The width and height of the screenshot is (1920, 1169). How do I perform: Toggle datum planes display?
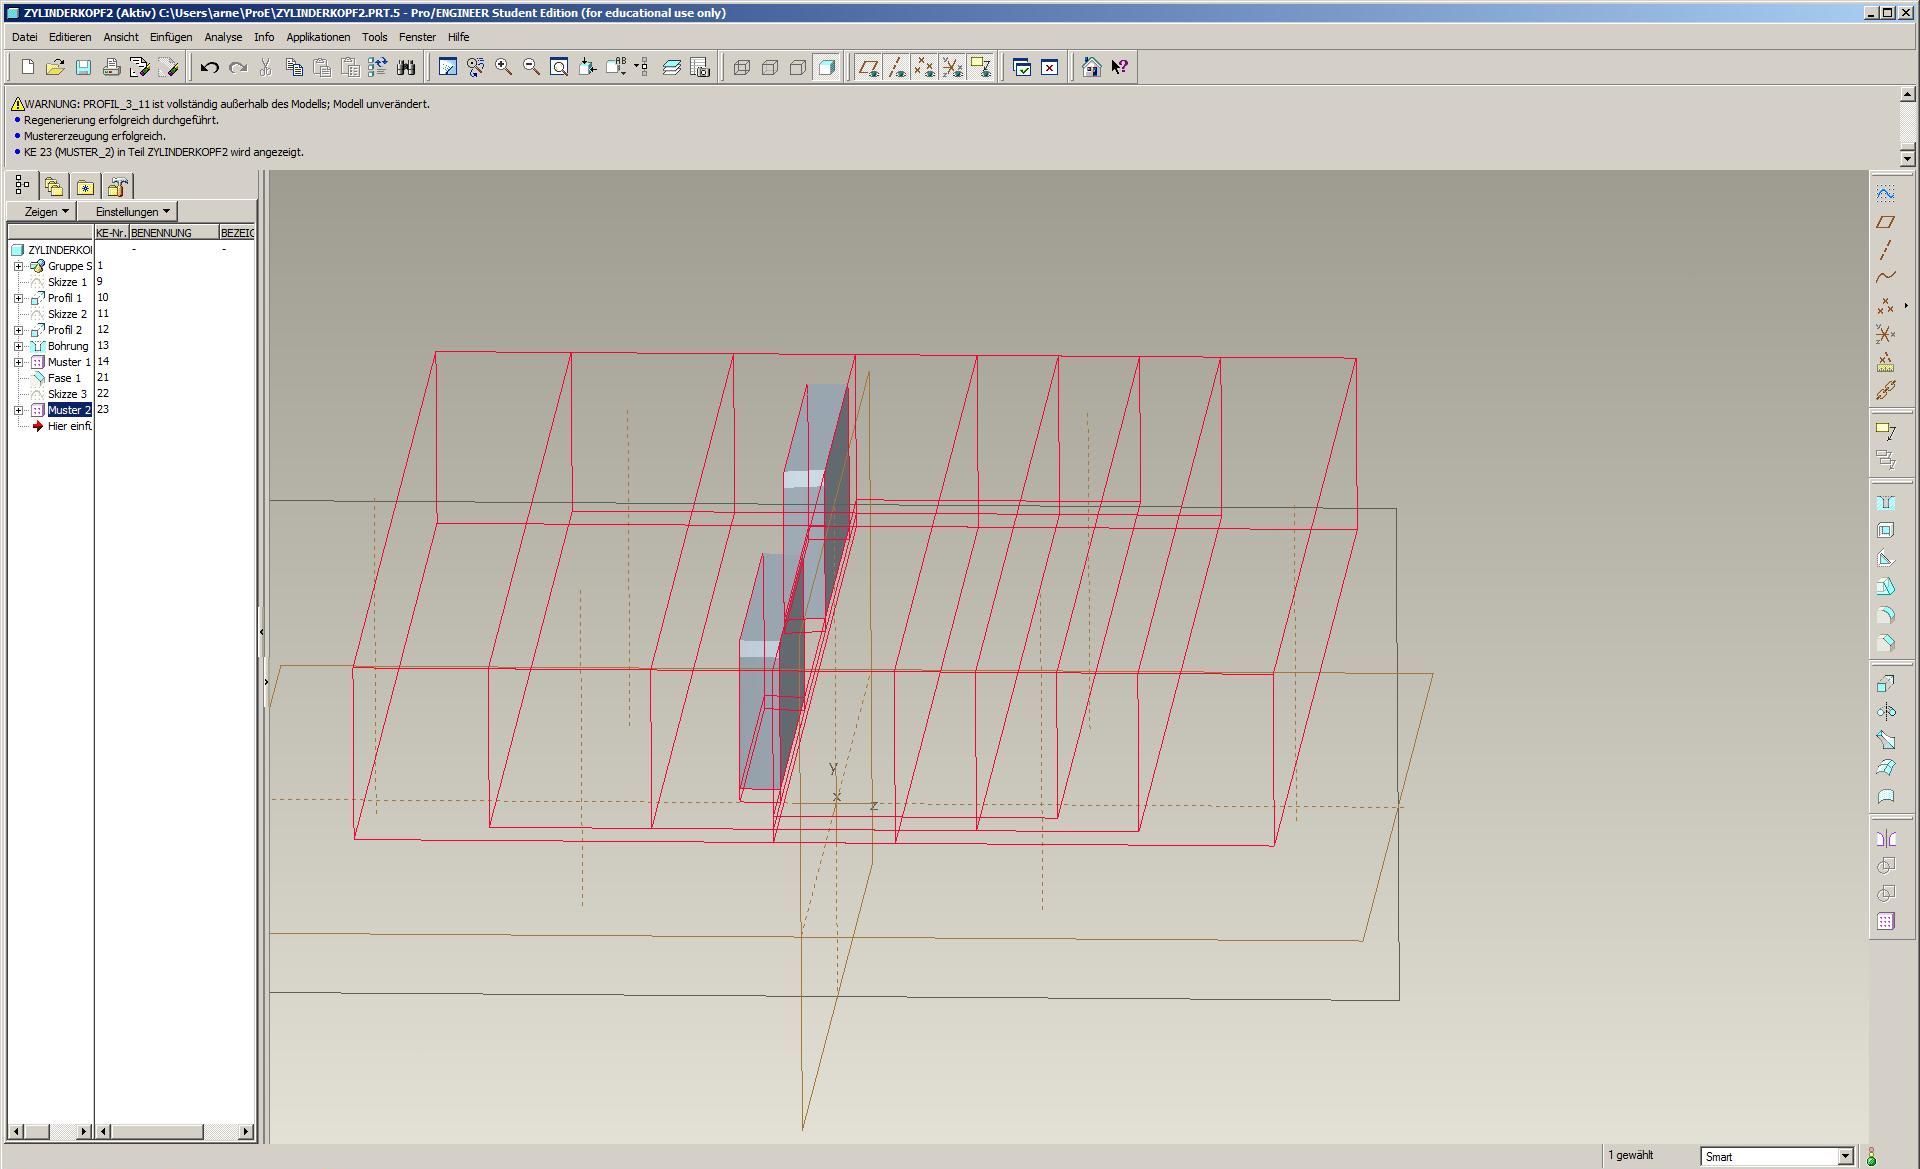[x=868, y=67]
